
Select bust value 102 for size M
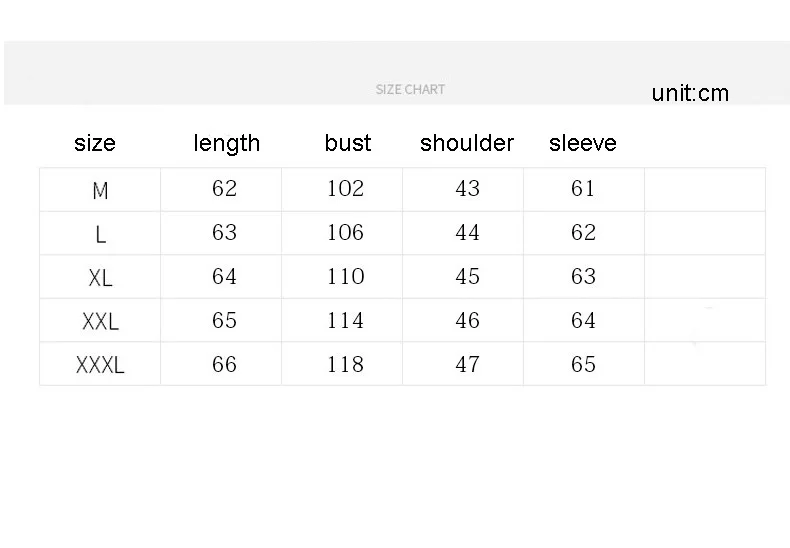(346, 189)
